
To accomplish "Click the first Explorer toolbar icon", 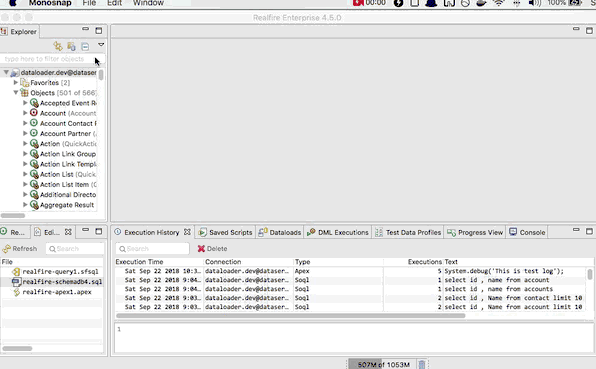I will tap(58, 46).
